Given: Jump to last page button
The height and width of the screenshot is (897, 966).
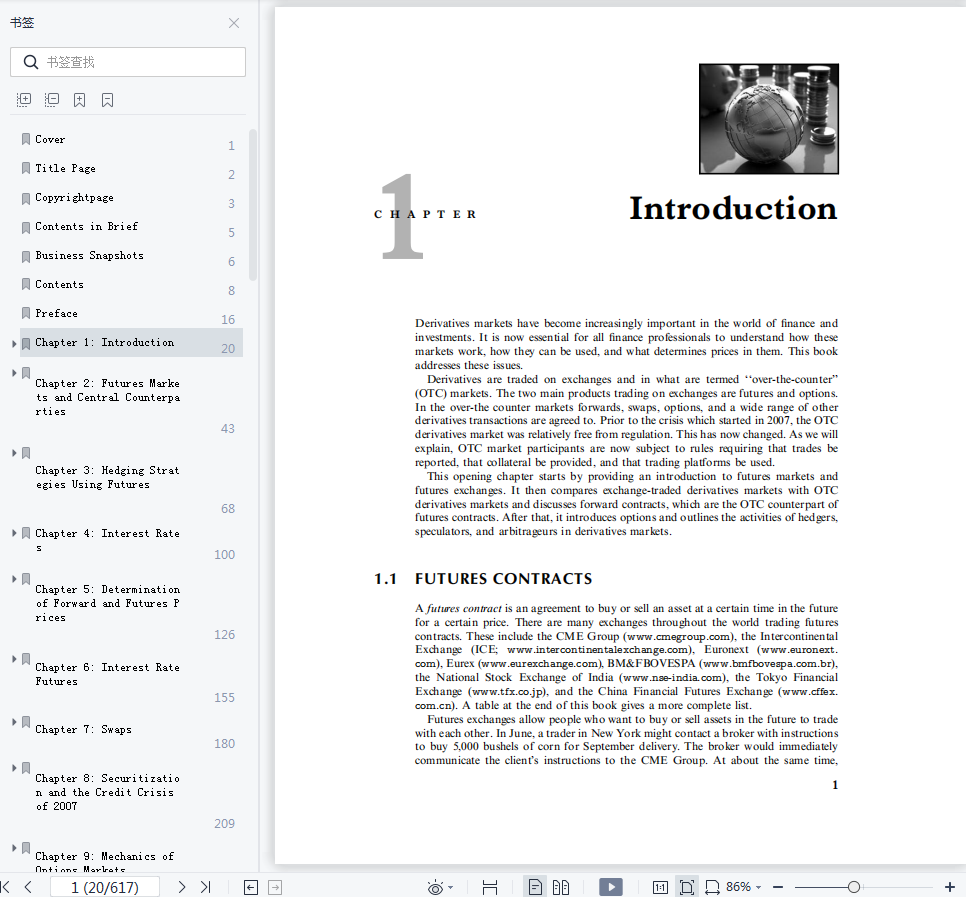Looking at the screenshot, I should pos(206,887).
